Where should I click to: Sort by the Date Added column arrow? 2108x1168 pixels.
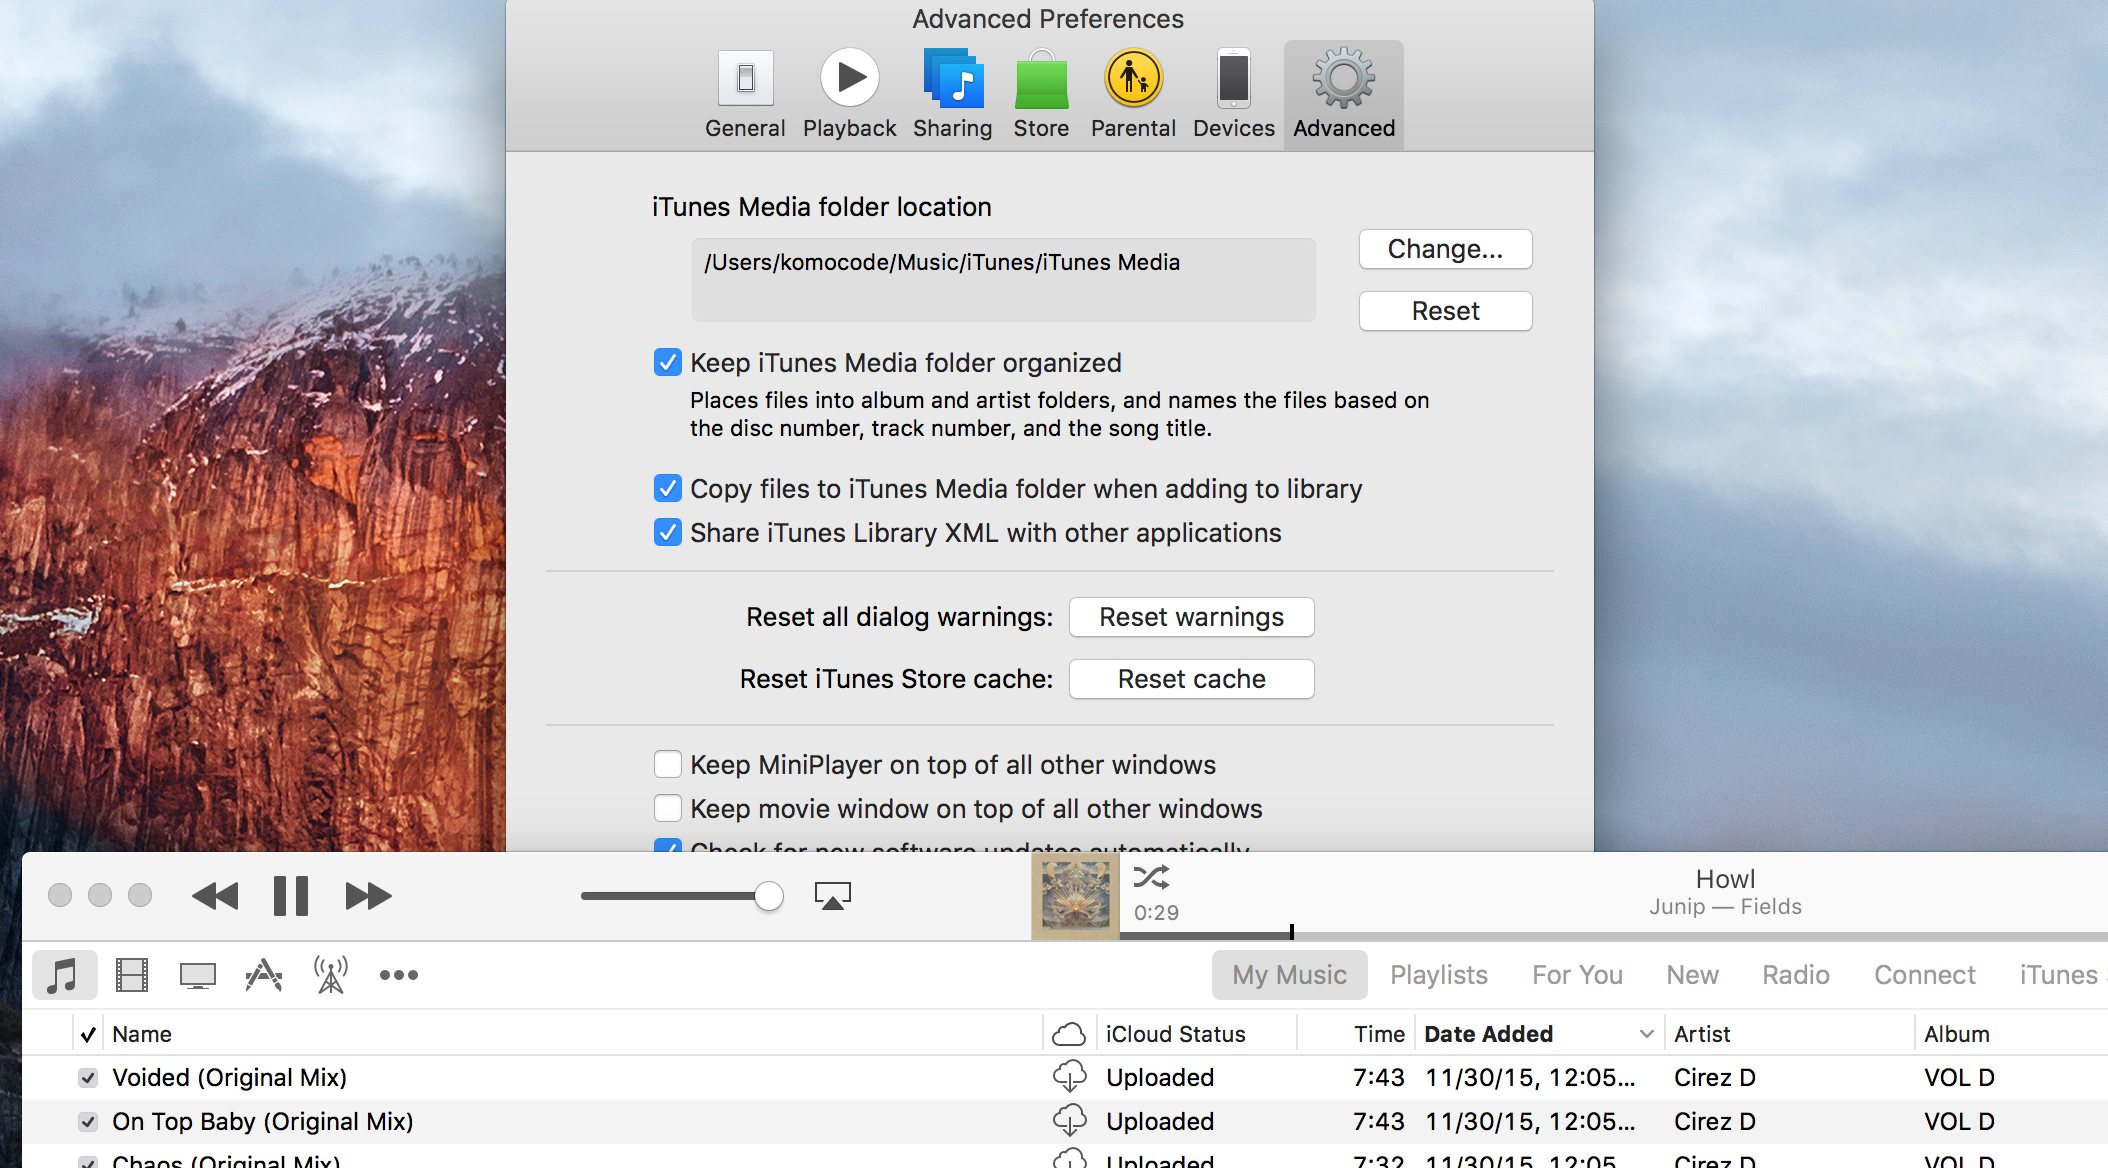tap(1646, 1034)
